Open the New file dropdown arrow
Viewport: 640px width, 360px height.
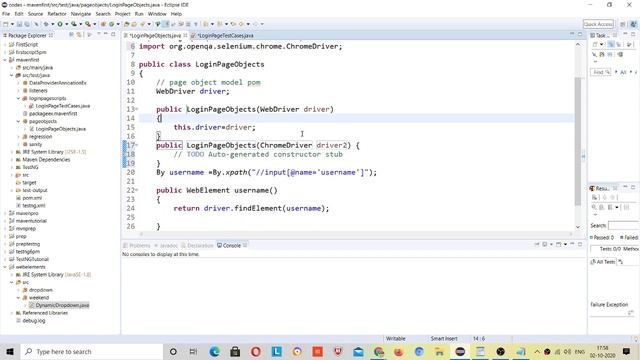point(12,24)
